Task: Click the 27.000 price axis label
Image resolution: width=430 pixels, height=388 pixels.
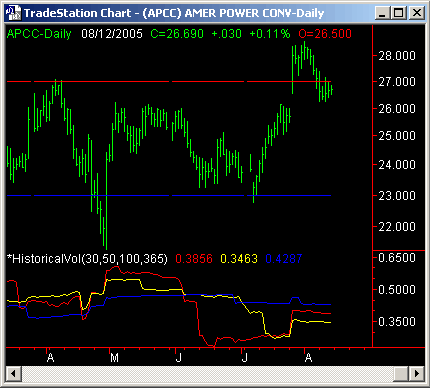Action: tap(397, 82)
